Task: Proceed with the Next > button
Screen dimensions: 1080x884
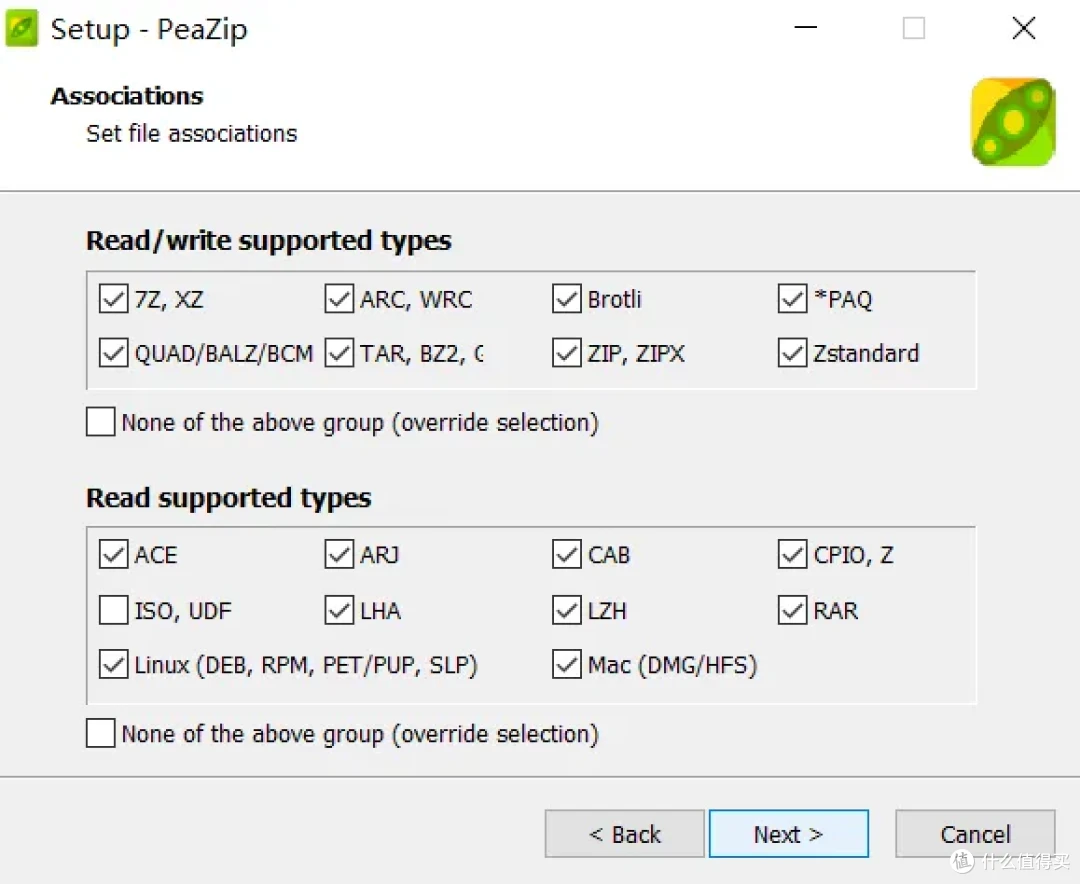Action: click(x=789, y=834)
